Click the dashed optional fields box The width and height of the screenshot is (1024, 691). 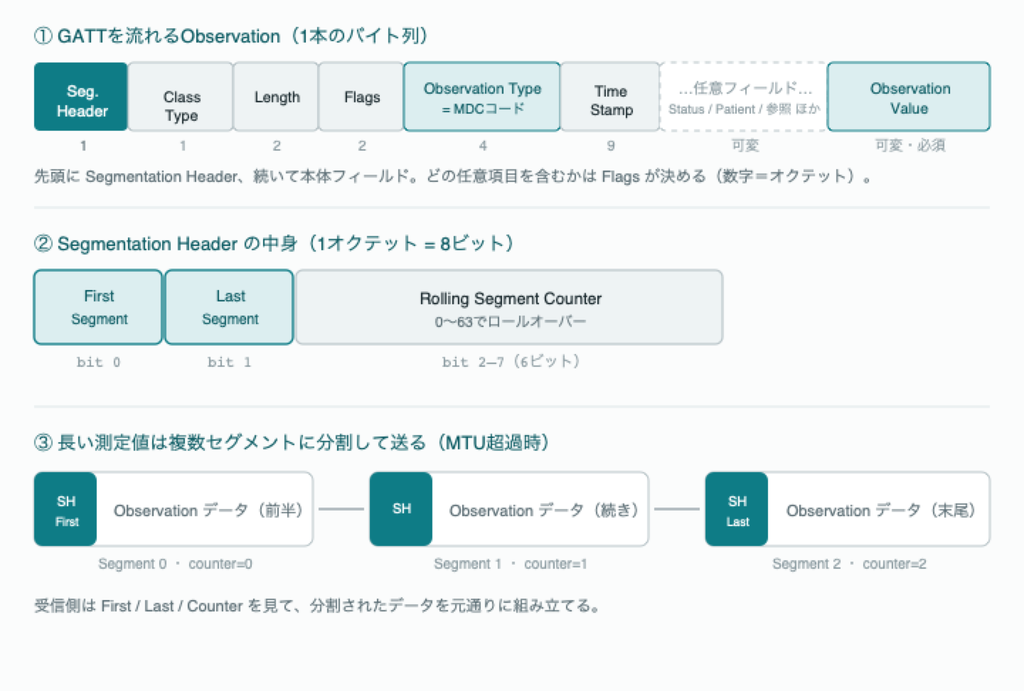[x=744, y=97]
